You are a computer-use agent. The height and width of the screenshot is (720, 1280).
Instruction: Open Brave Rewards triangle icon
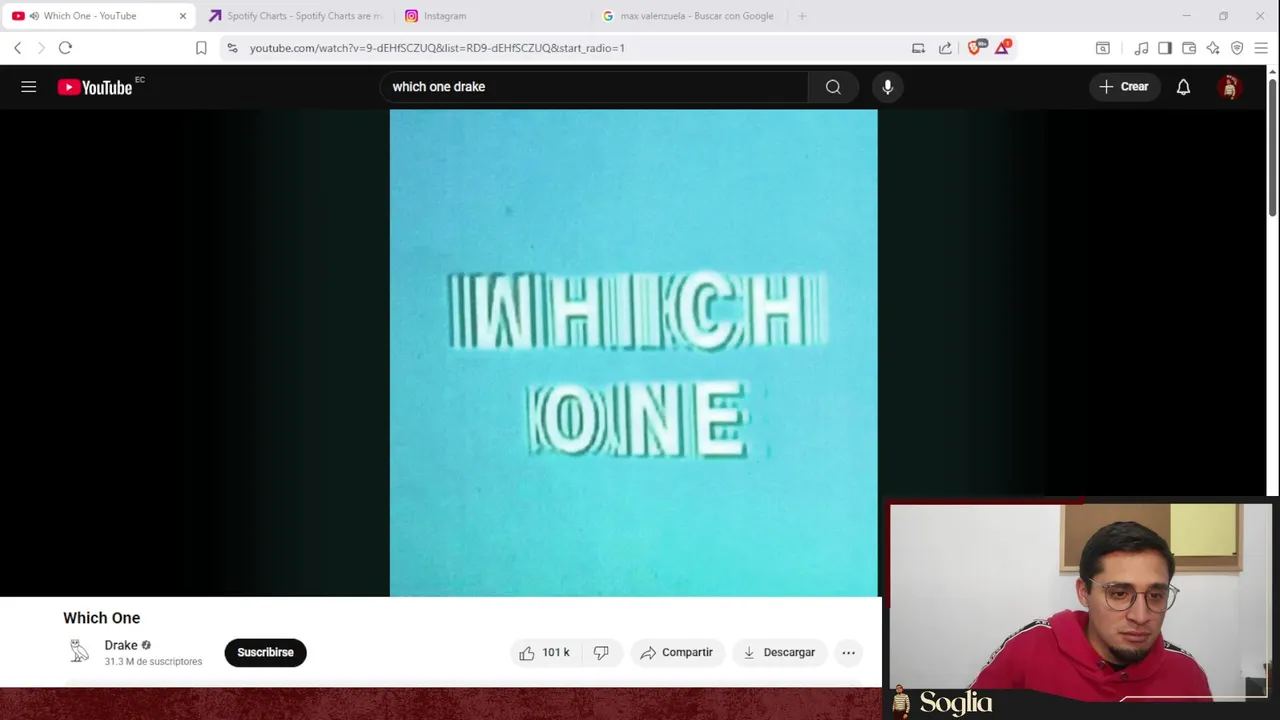[1002, 47]
